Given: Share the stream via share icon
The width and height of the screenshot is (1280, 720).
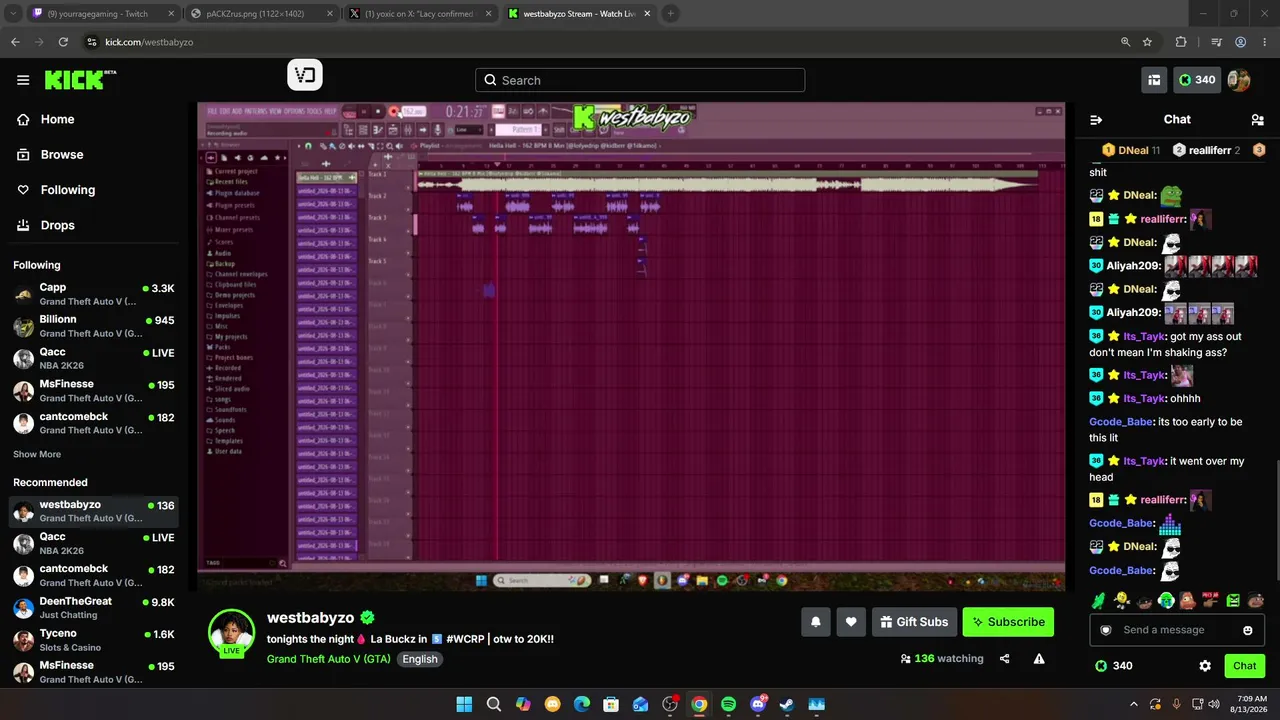Looking at the screenshot, I should (1005, 659).
